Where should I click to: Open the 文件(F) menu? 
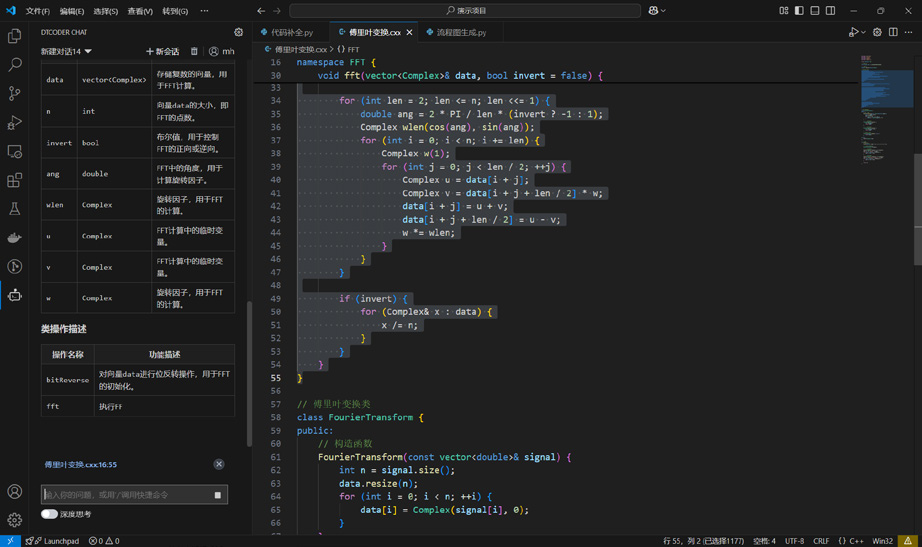tap(37, 11)
